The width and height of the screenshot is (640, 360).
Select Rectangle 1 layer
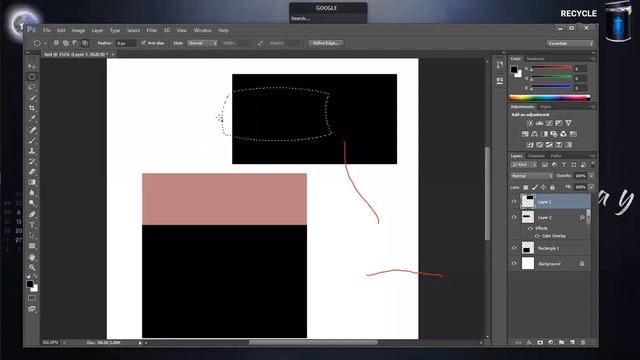(x=550, y=248)
